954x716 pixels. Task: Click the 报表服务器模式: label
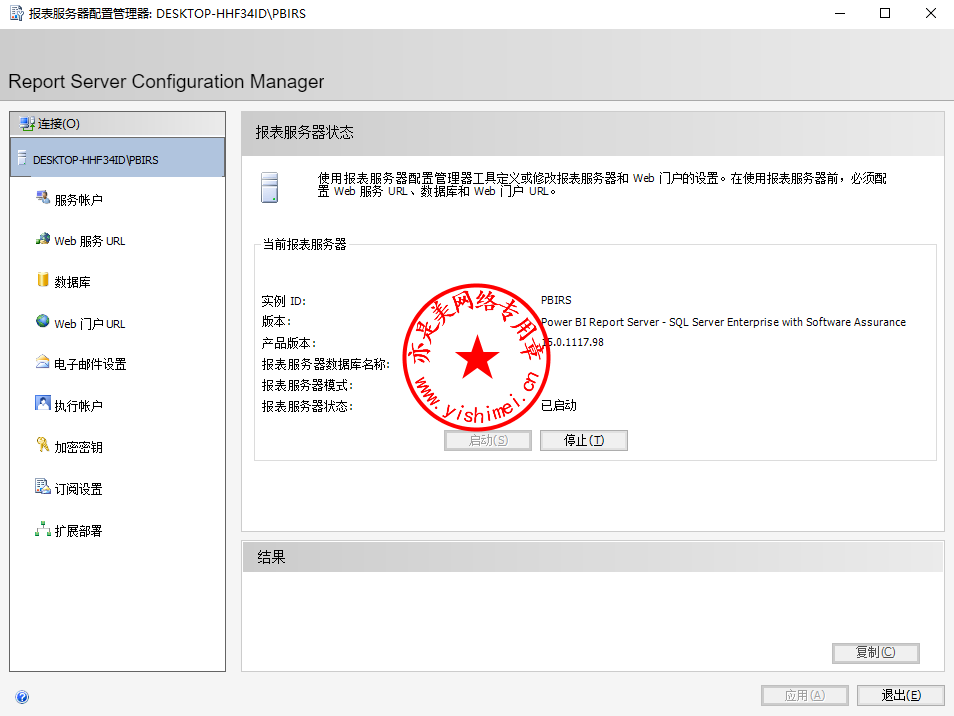click(307, 386)
